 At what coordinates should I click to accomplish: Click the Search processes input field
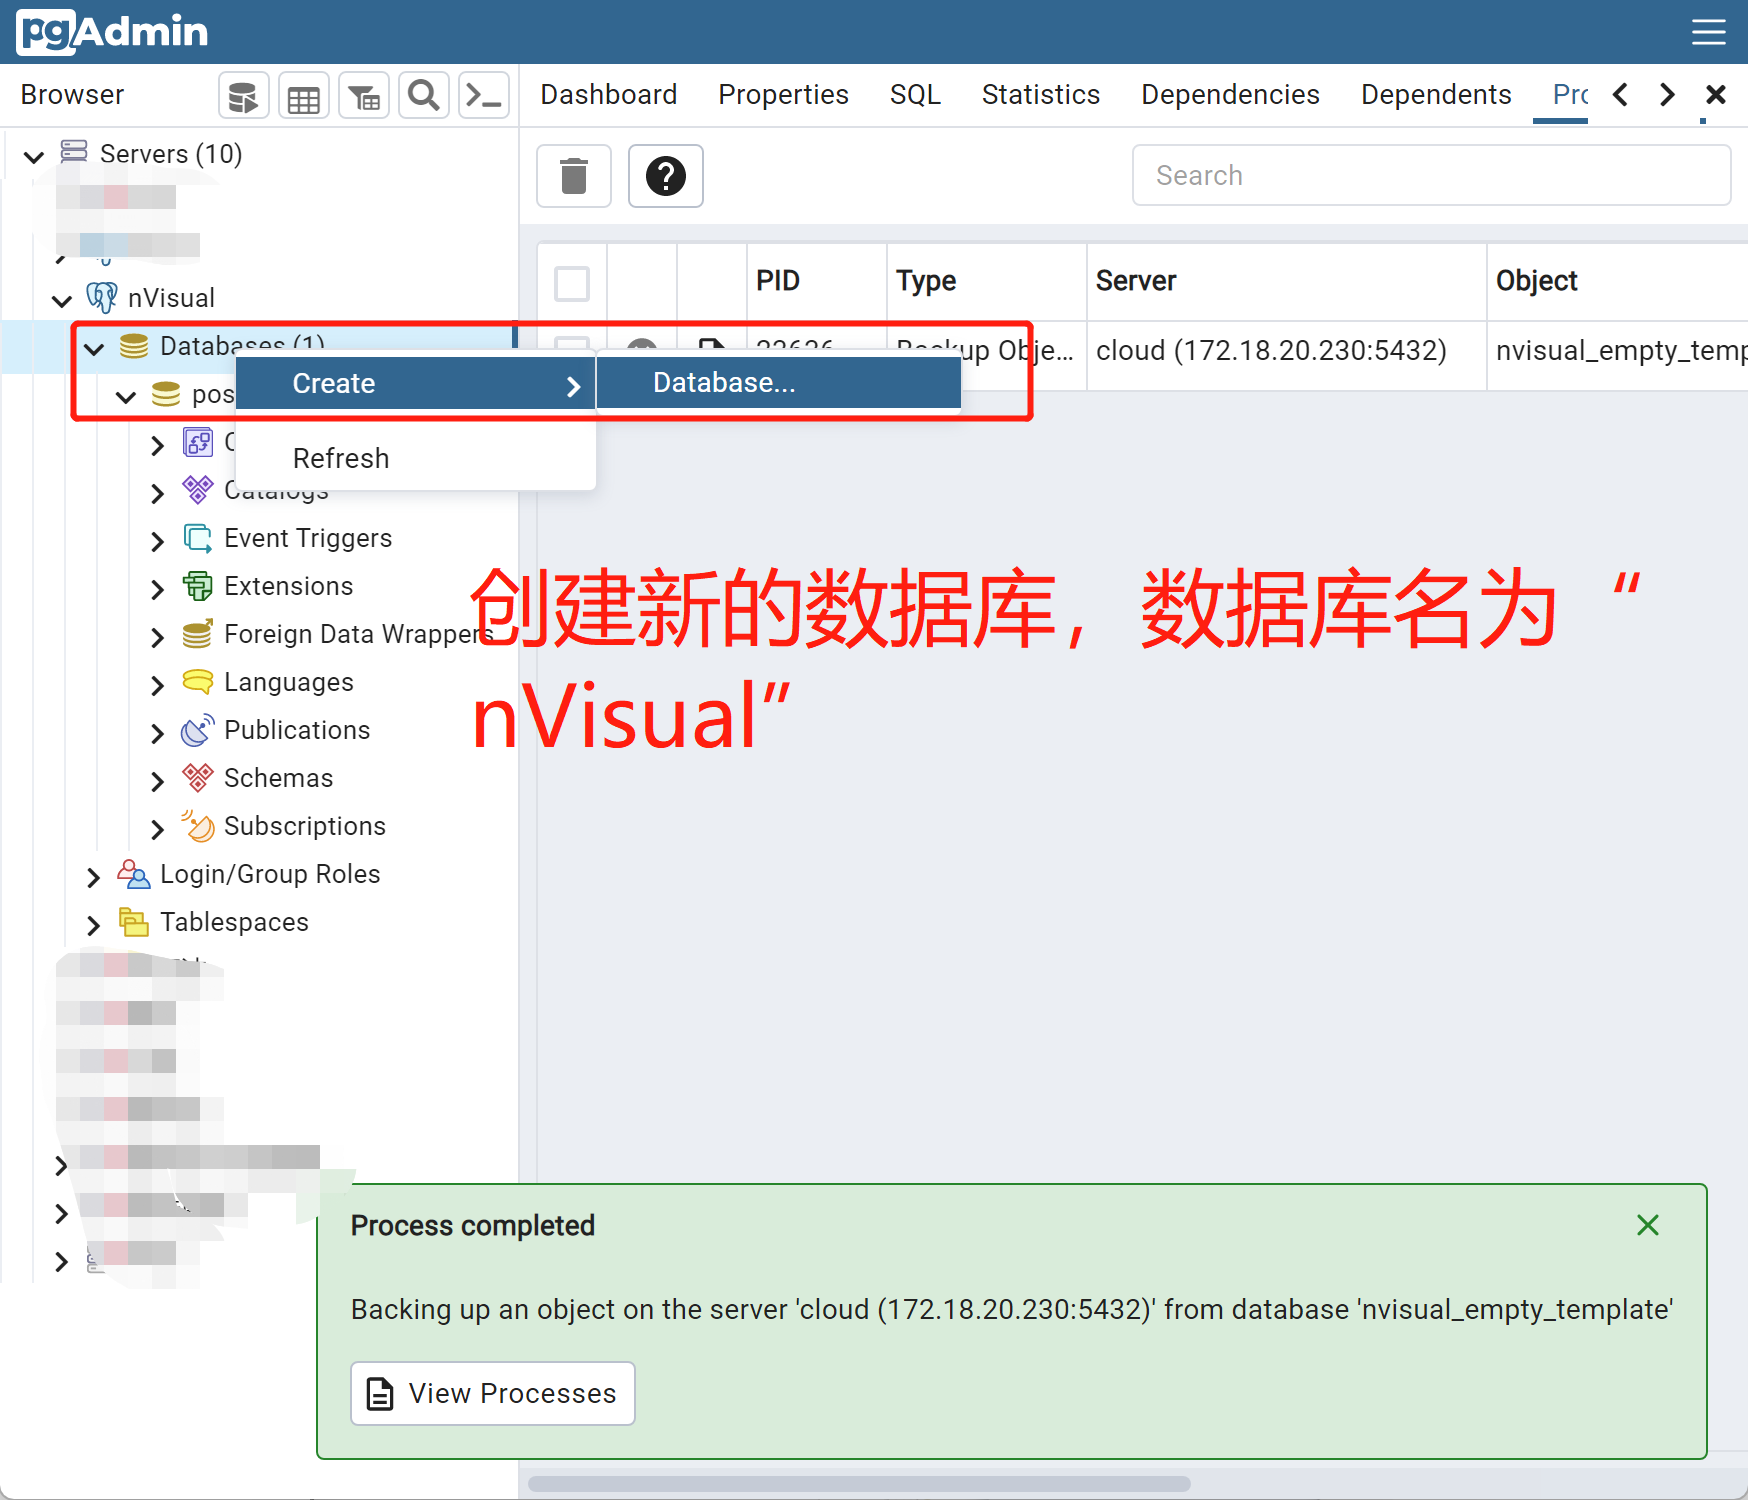(x=1431, y=175)
